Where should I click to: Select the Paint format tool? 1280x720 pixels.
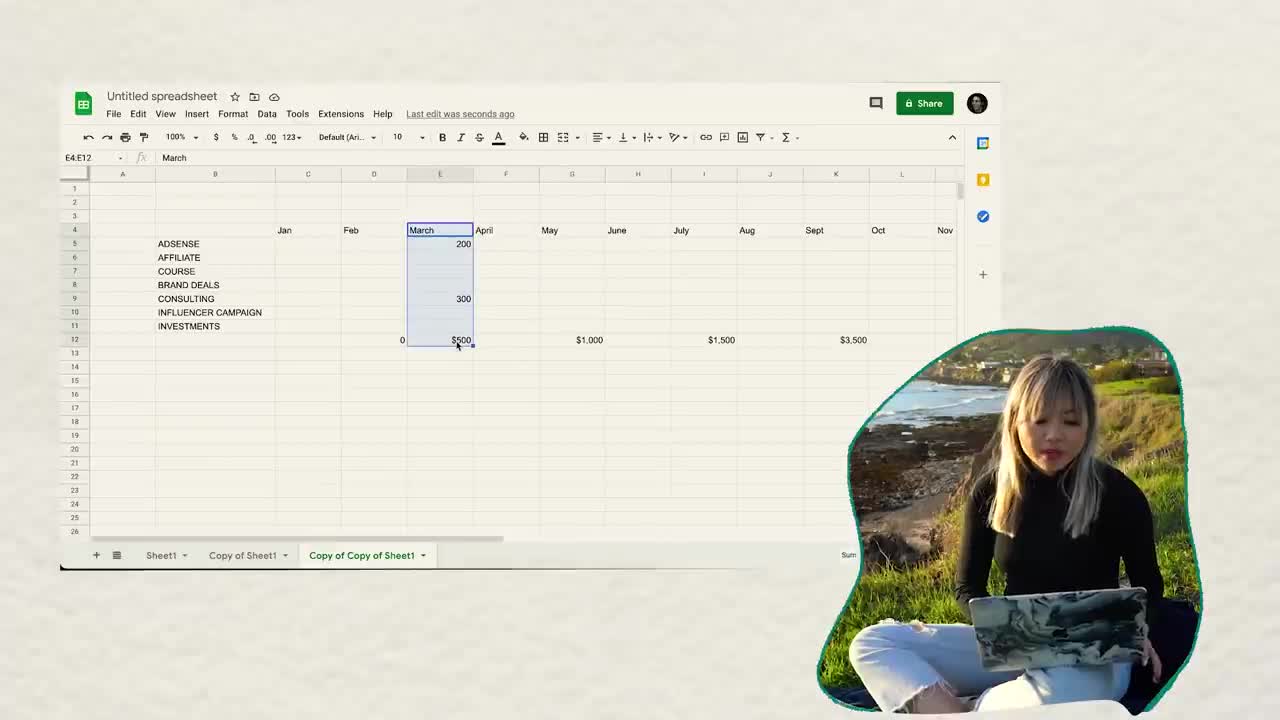(x=144, y=137)
